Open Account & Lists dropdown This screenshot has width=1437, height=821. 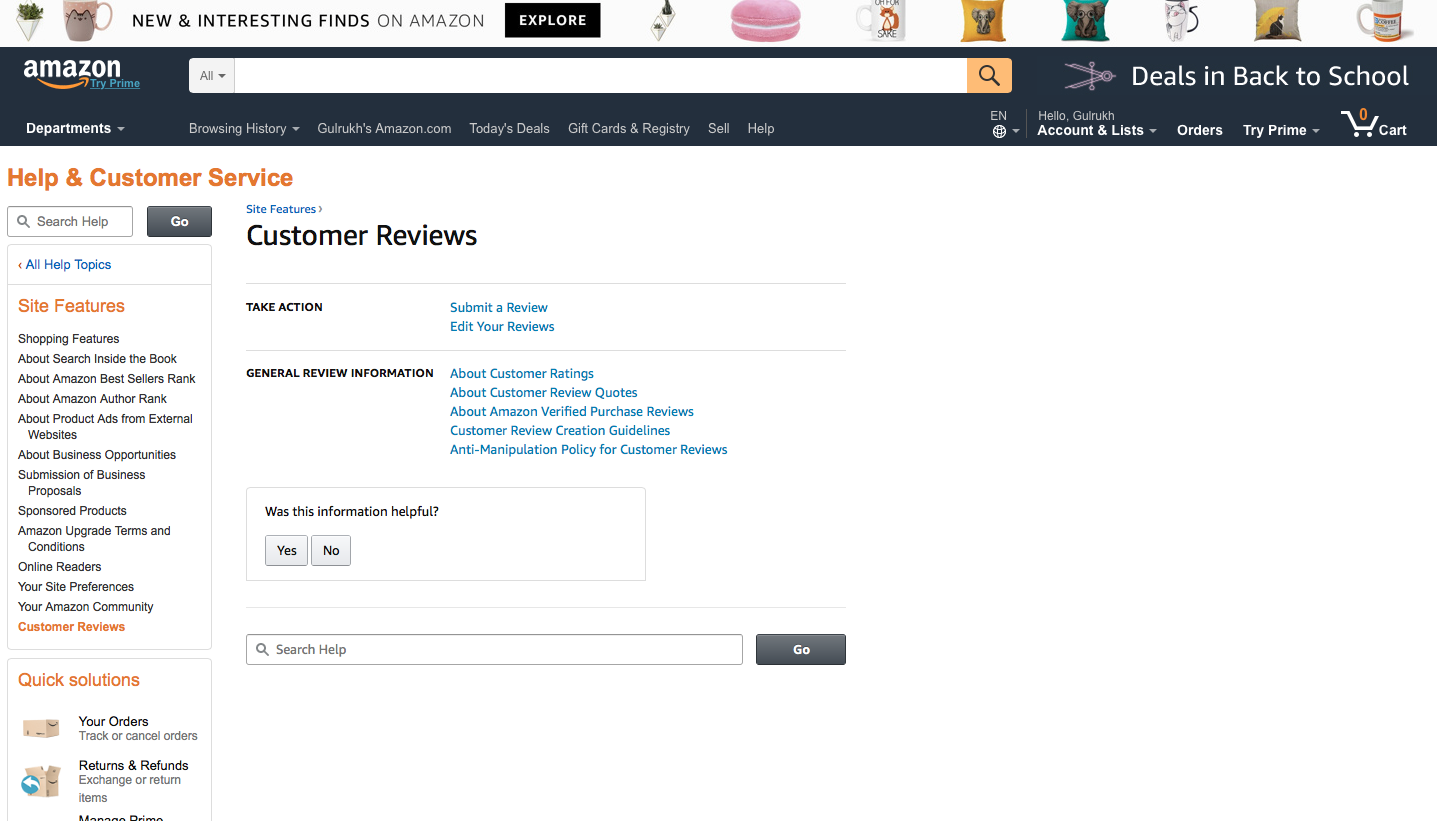(x=1096, y=130)
